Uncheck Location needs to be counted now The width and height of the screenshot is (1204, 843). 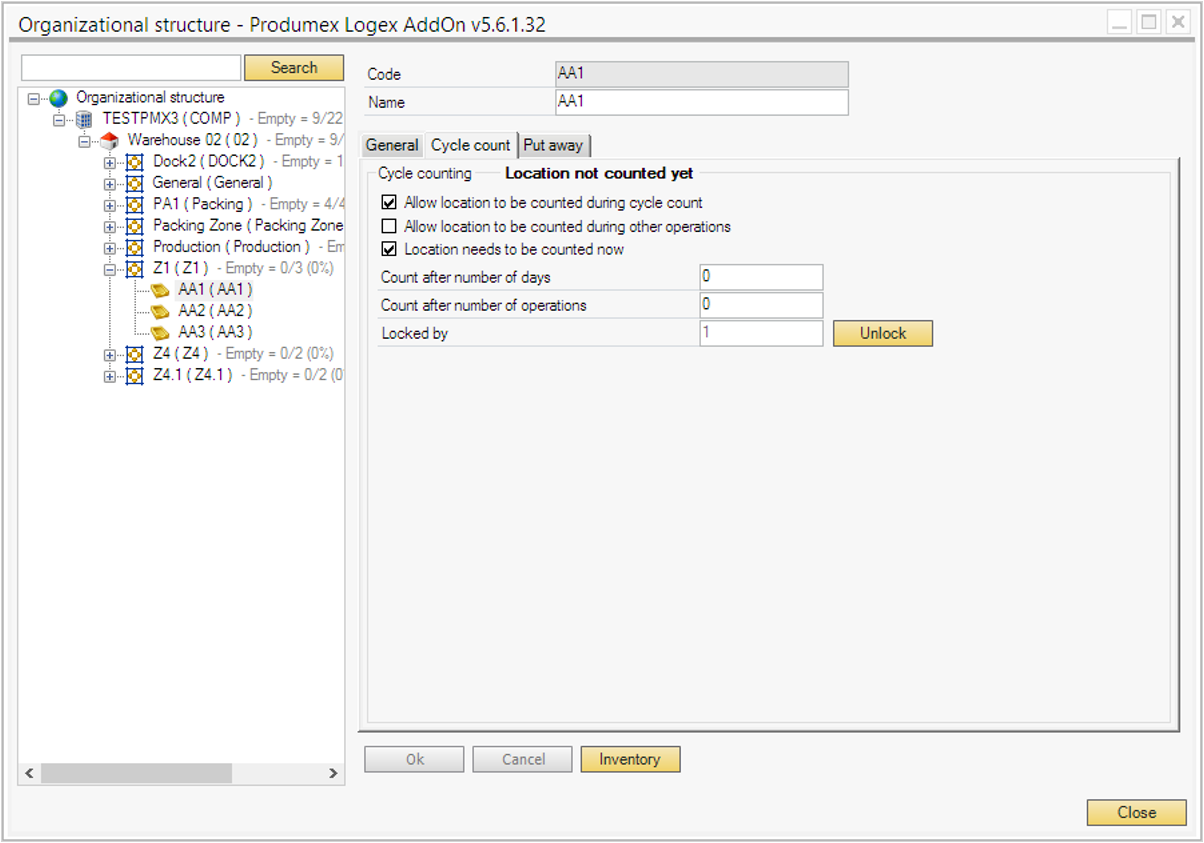pyautogui.click(x=389, y=249)
